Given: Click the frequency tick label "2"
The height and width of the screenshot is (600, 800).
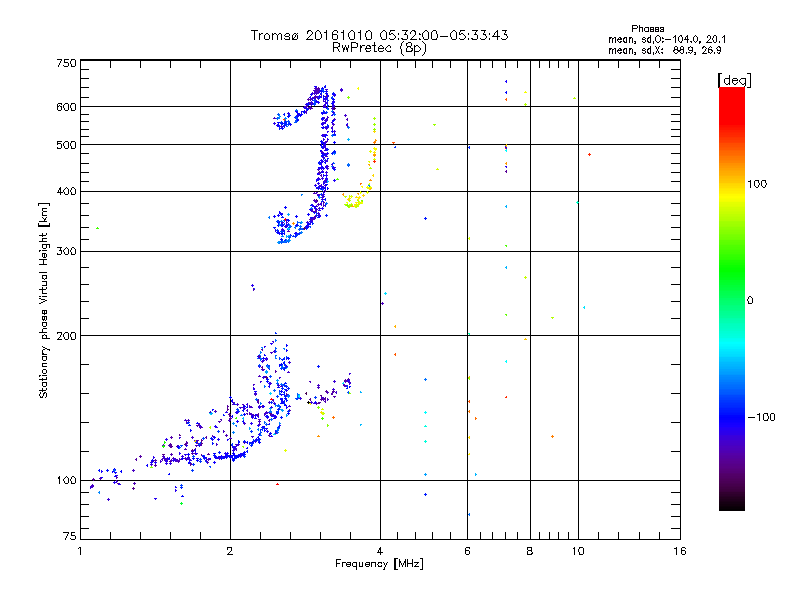Looking at the screenshot, I should pos(230,551).
